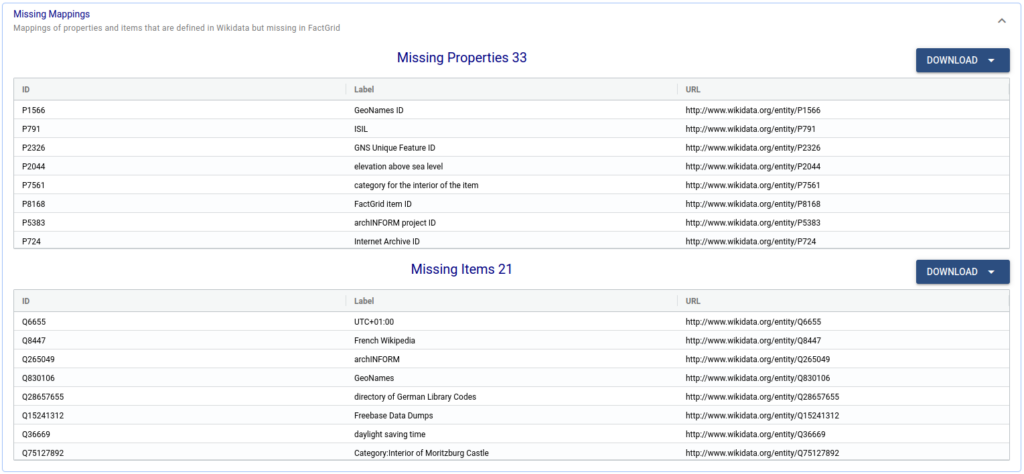Open Missing Properties download dropdown arrow
The height and width of the screenshot is (474, 1024).
pyautogui.click(x=991, y=61)
